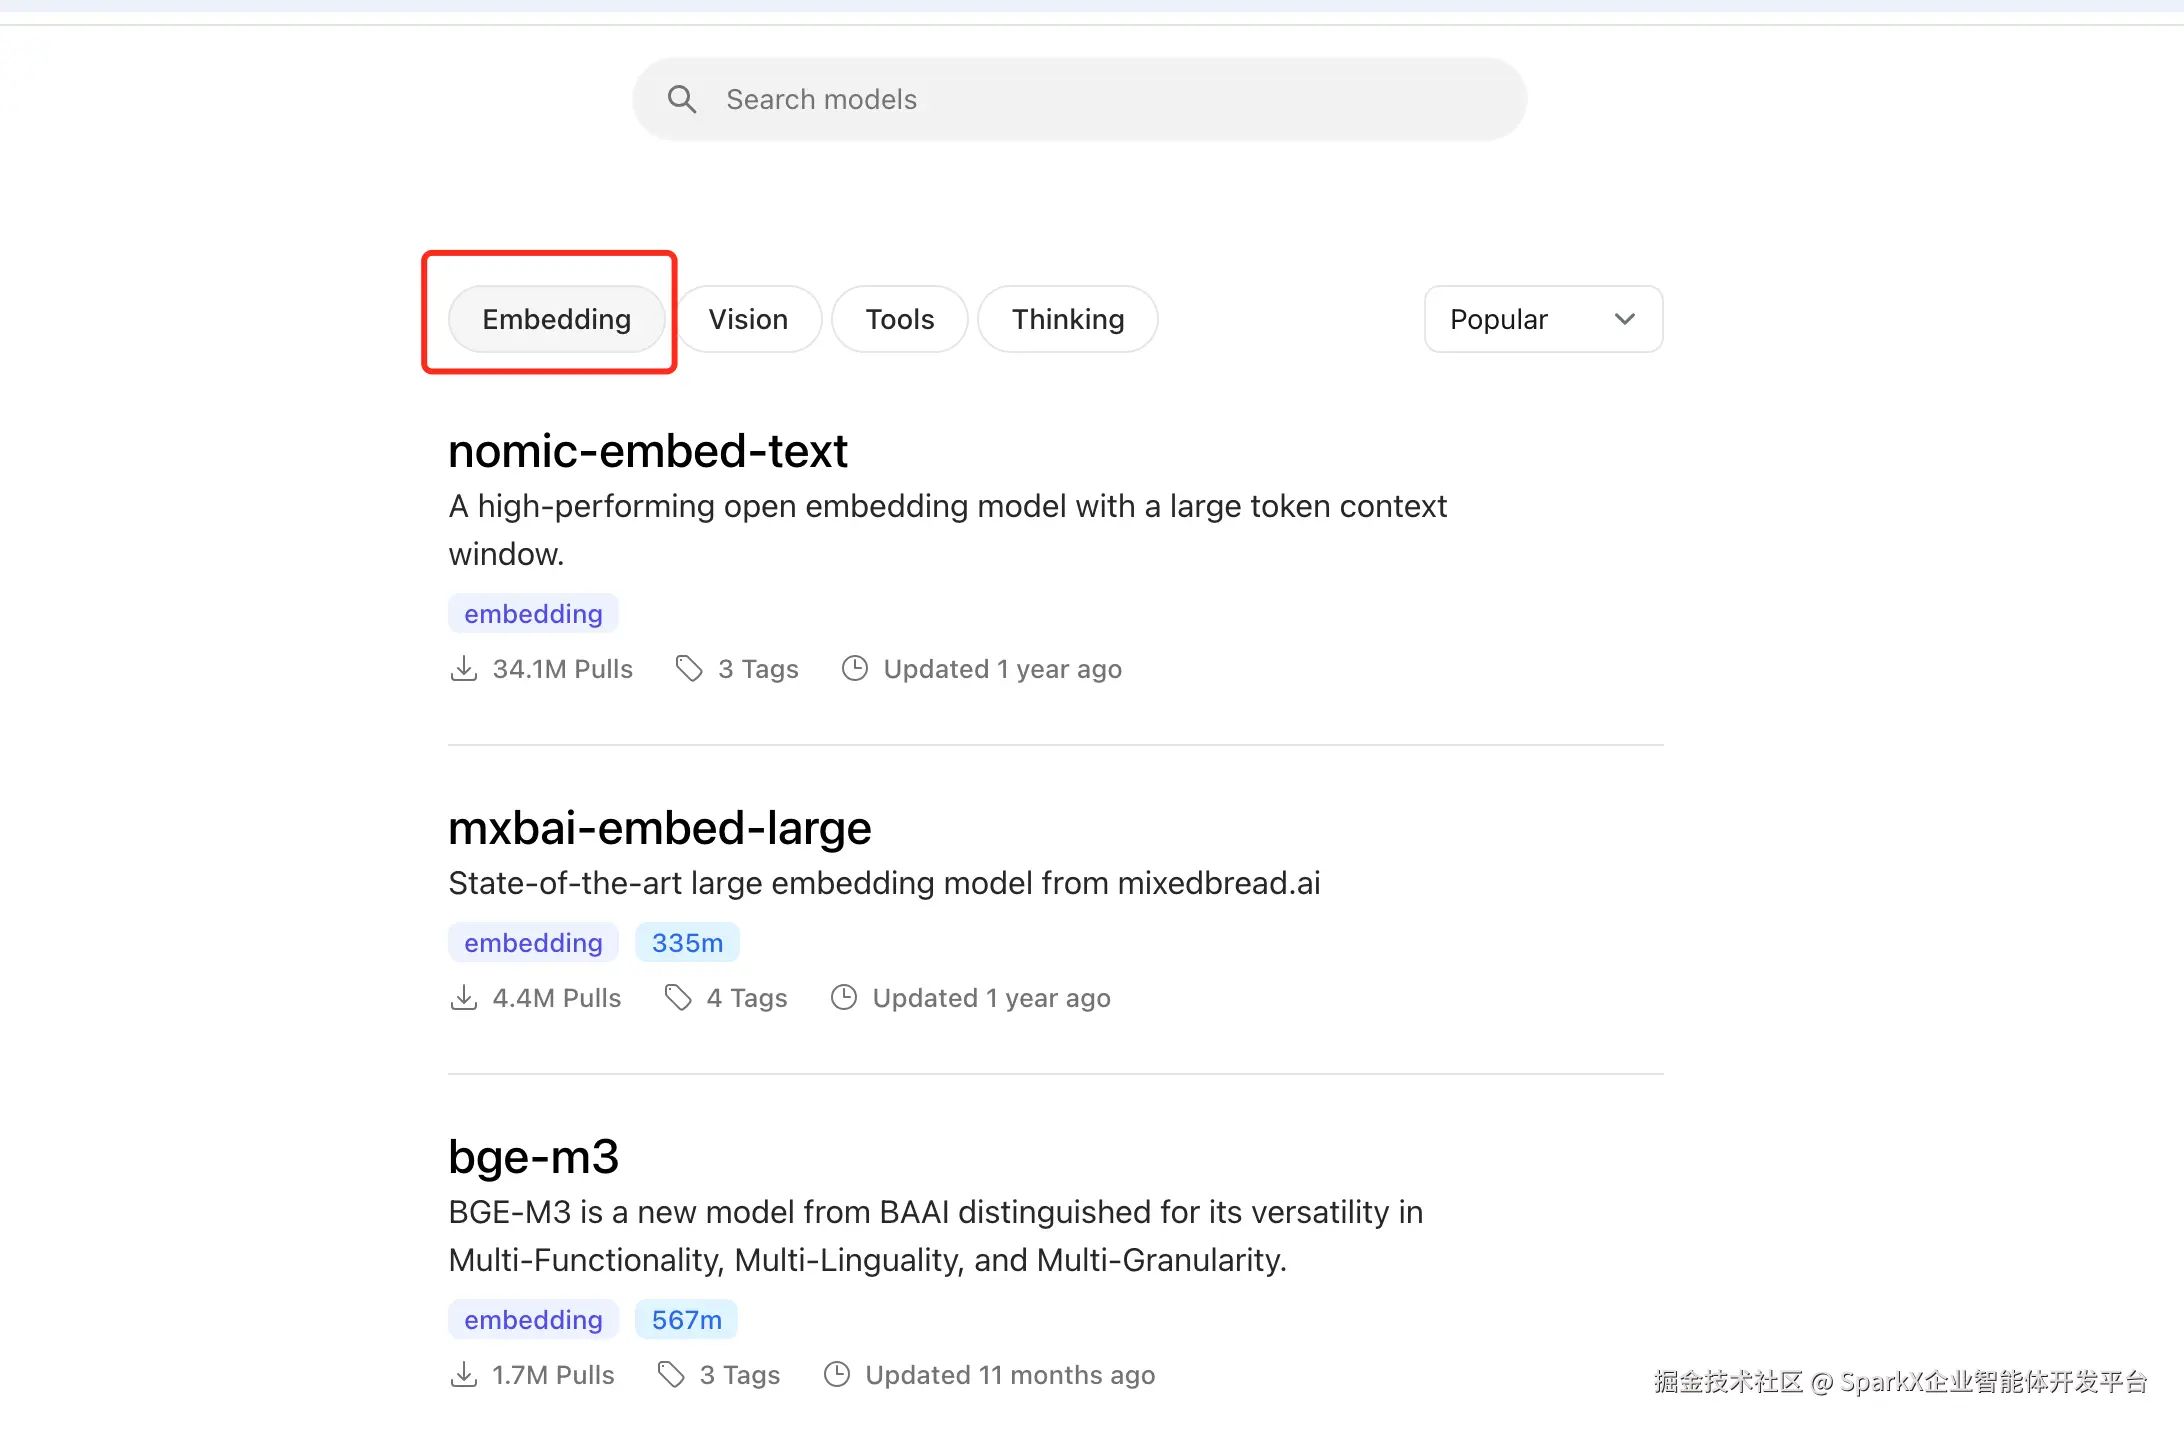This screenshot has height=1432, width=2184.
Task: Click the chevron arrow in the Popular selector
Action: 1625,319
